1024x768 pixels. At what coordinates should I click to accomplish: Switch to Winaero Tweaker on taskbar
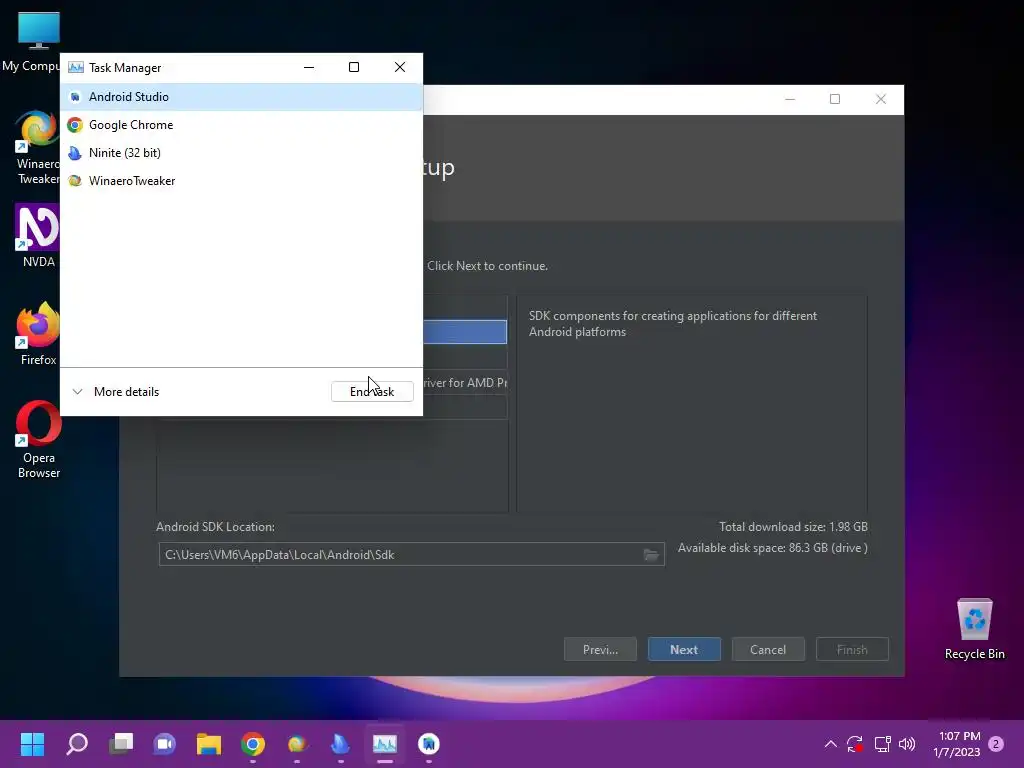click(x=296, y=744)
